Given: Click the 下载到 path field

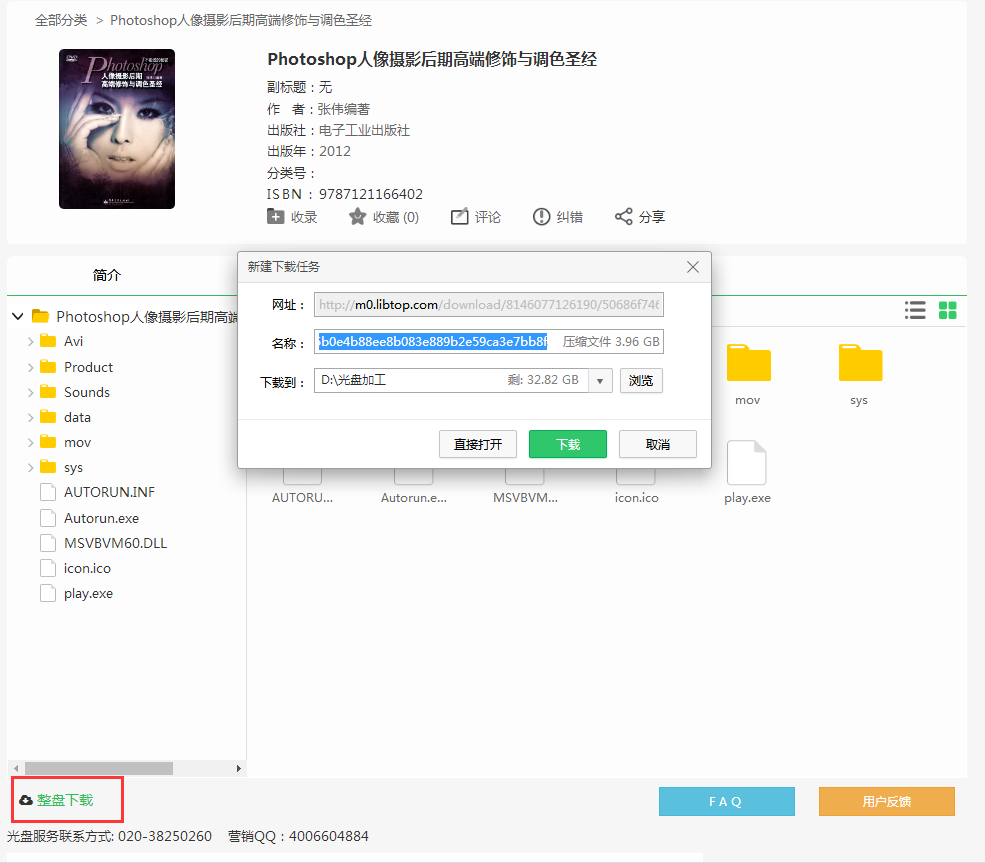Looking at the screenshot, I should (451, 381).
